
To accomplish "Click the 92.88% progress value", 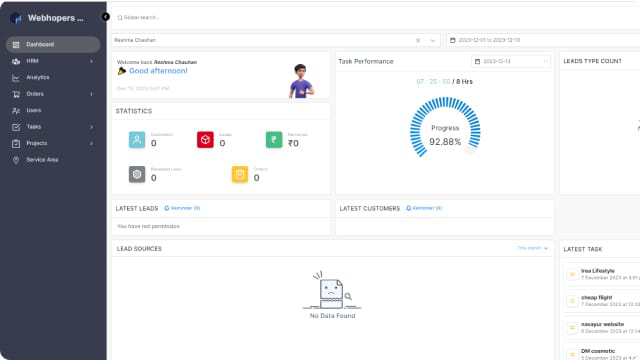I will pos(445,142).
